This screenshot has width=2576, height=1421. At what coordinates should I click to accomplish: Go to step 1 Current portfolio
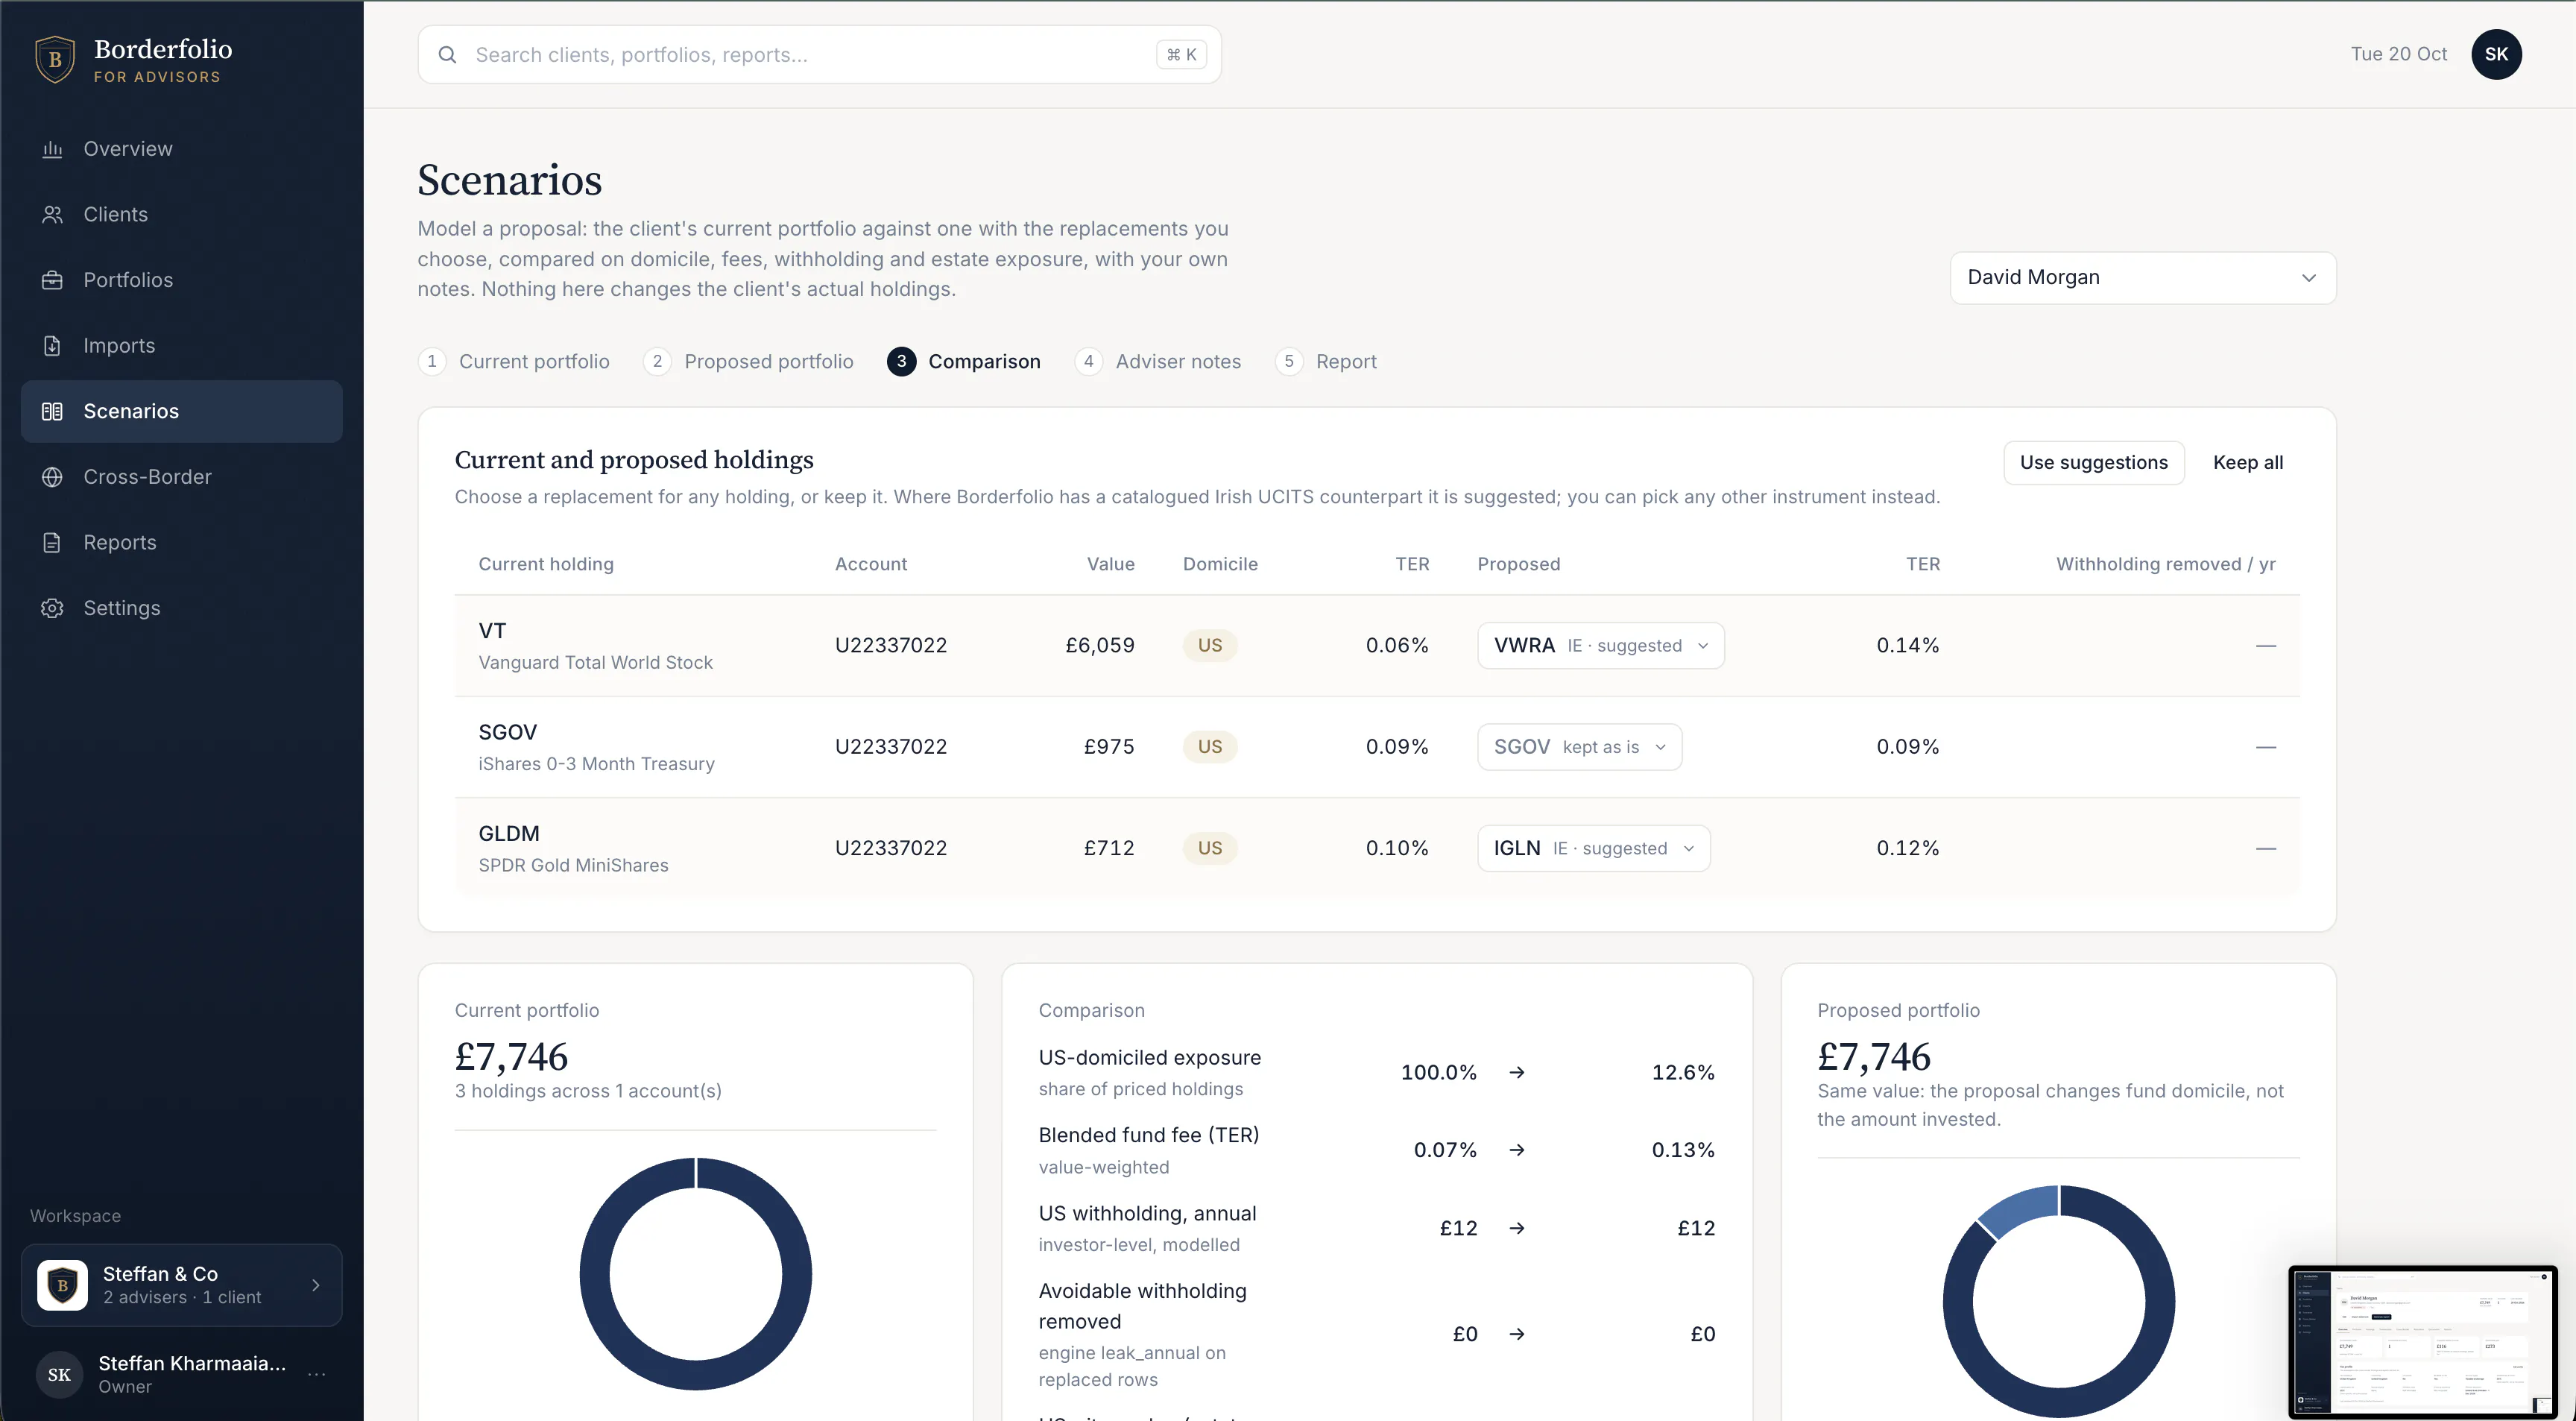coord(514,362)
